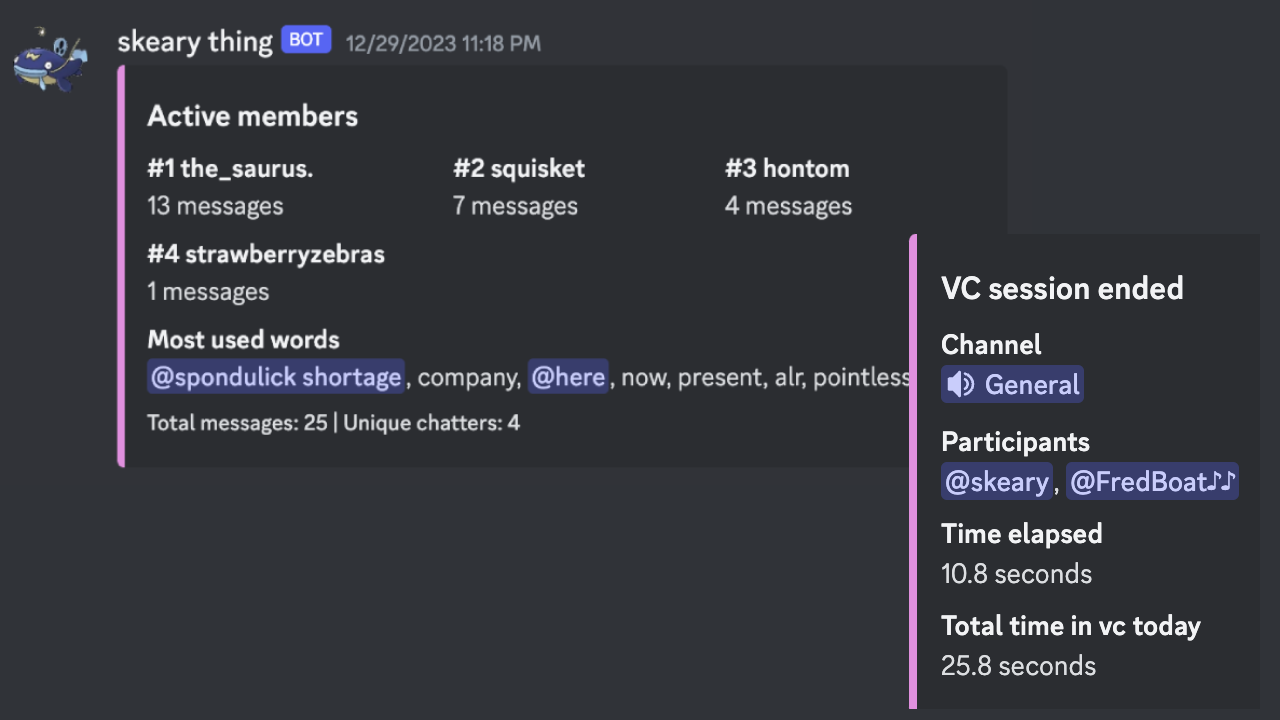
Task: Select the @here mention
Action: (x=568, y=377)
